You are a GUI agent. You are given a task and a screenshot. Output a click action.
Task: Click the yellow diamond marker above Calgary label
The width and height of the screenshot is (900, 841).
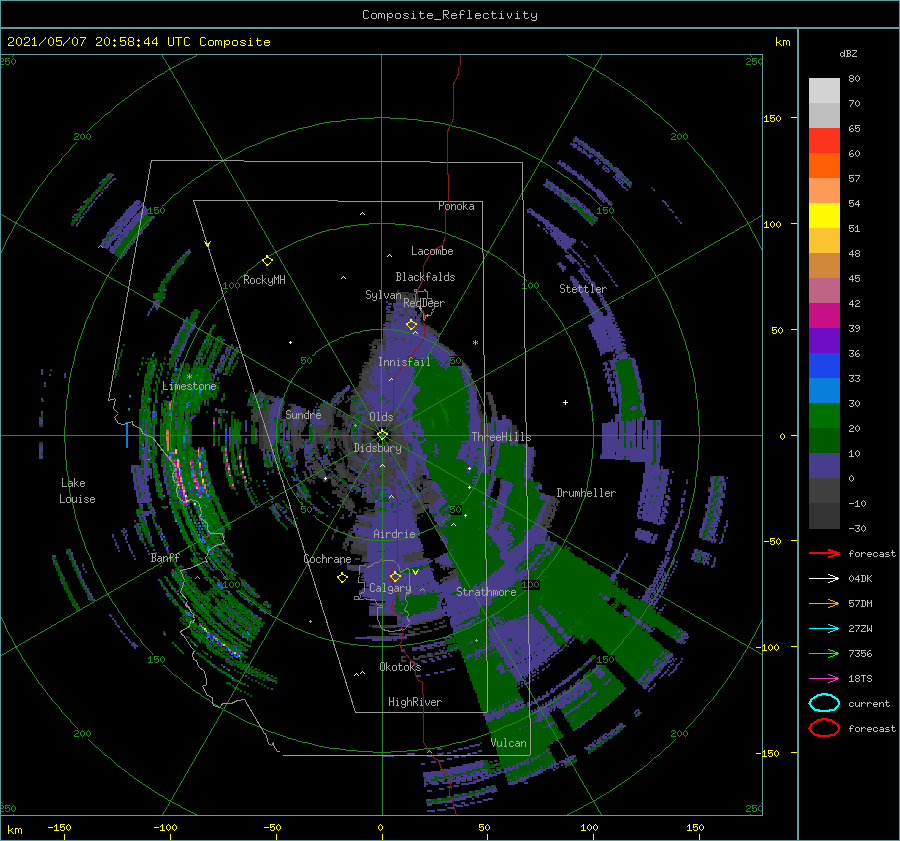tap(395, 576)
